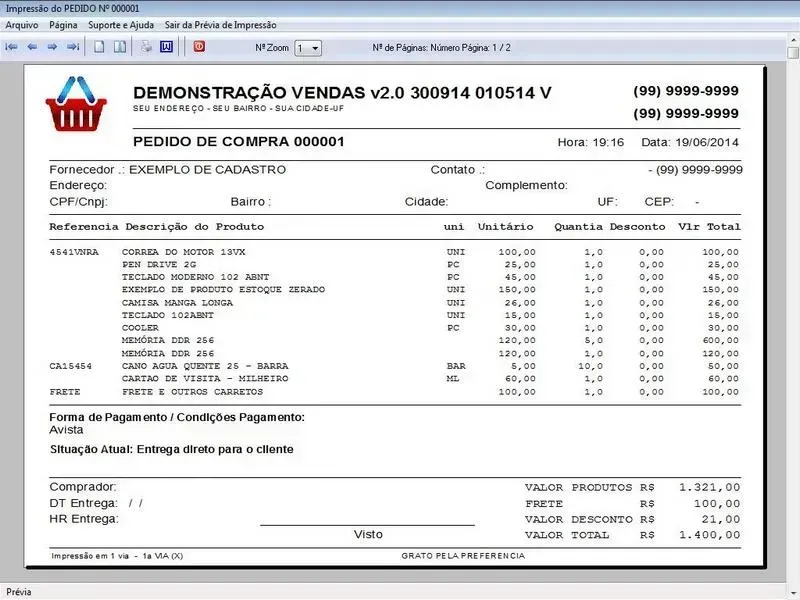Jump to last page arrow
The width and height of the screenshot is (800, 600).
click(73, 47)
